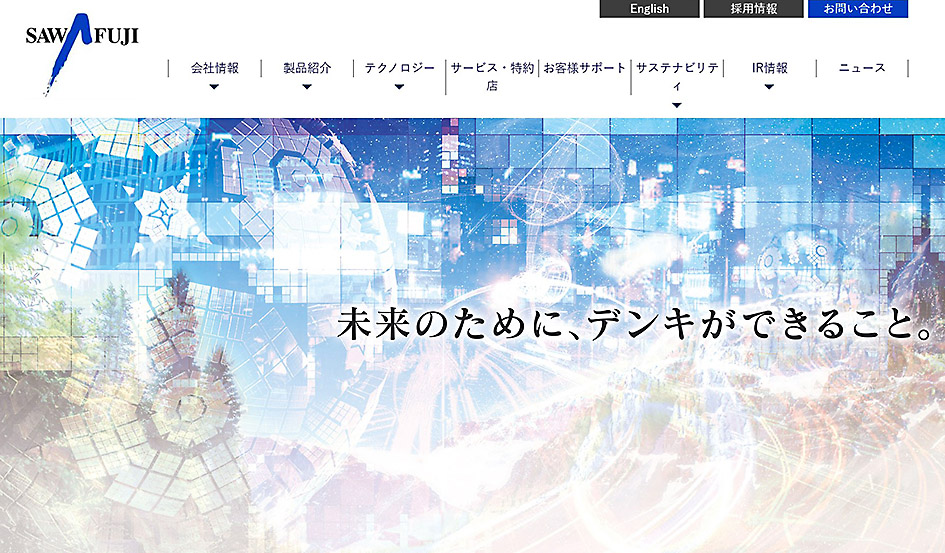The height and width of the screenshot is (553, 945).
Task: Expand the arrow beneath サステナビリティ
Action: coord(677,105)
